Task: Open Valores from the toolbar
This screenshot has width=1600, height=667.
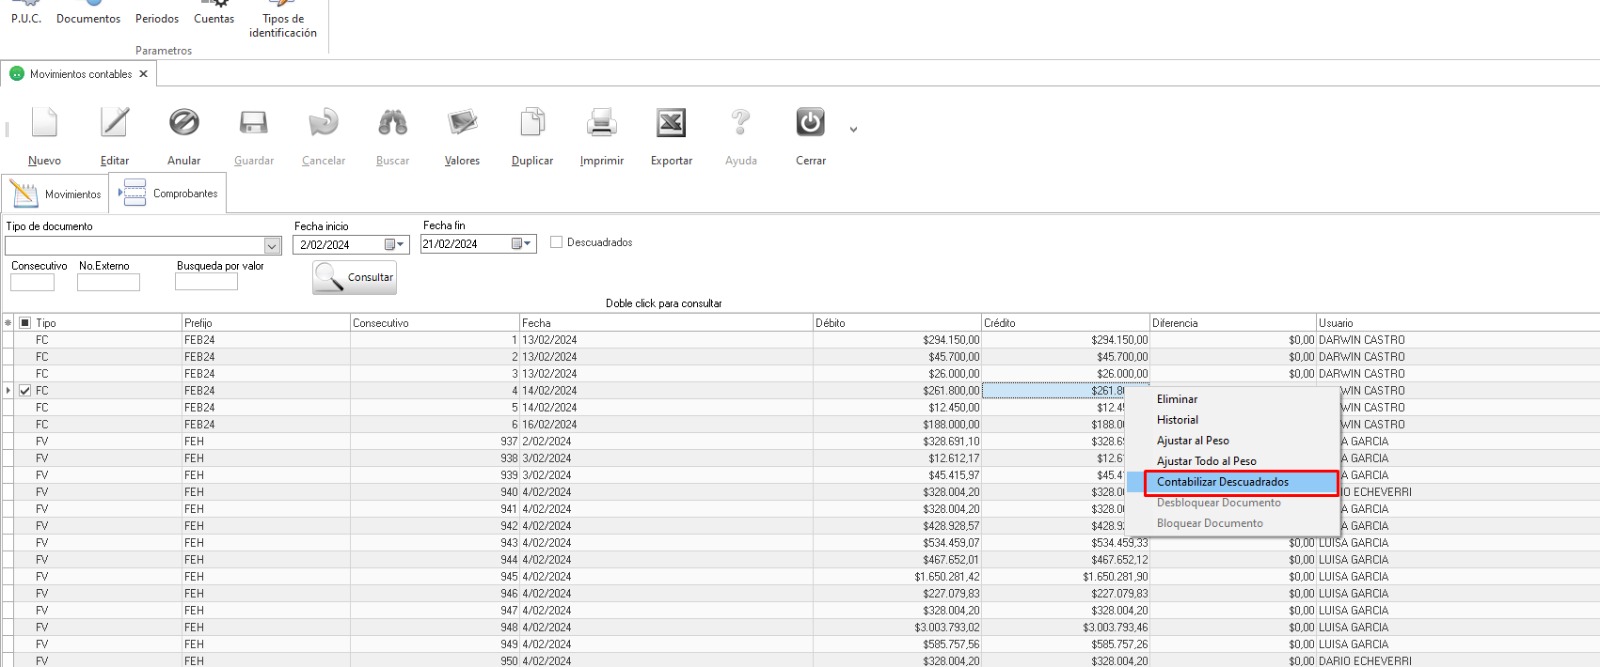Action: (x=462, y=123)
